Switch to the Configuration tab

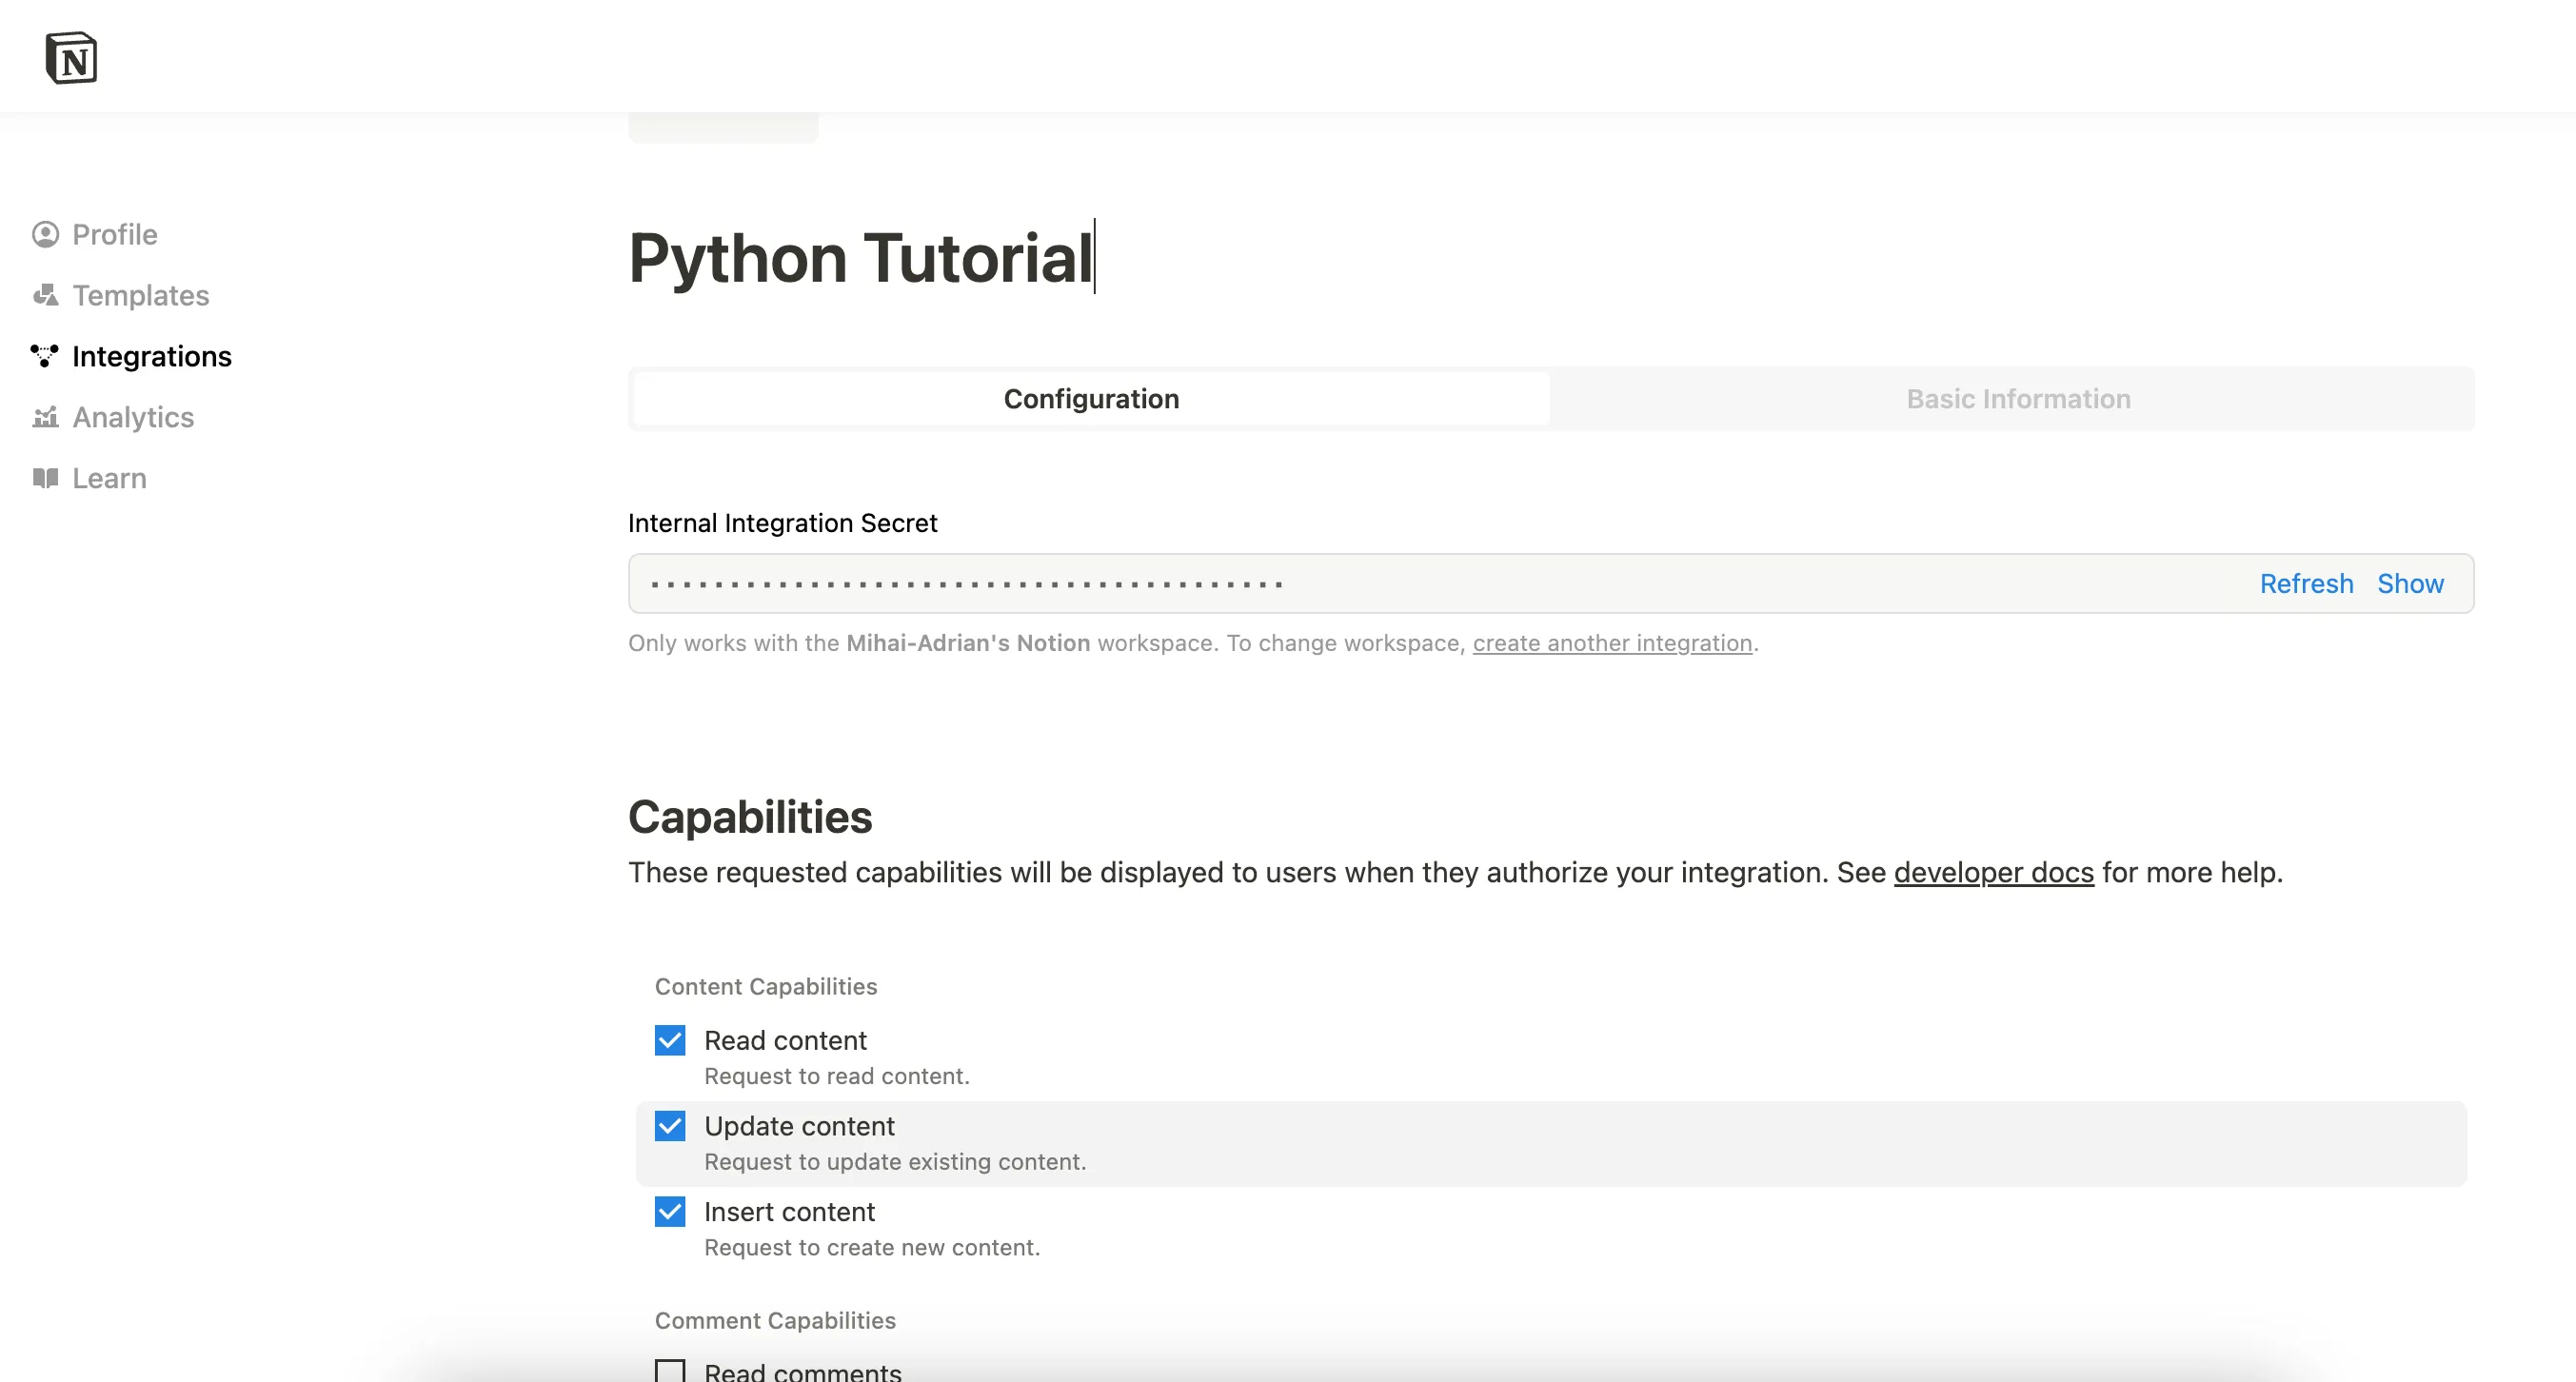pos(1091,399)
